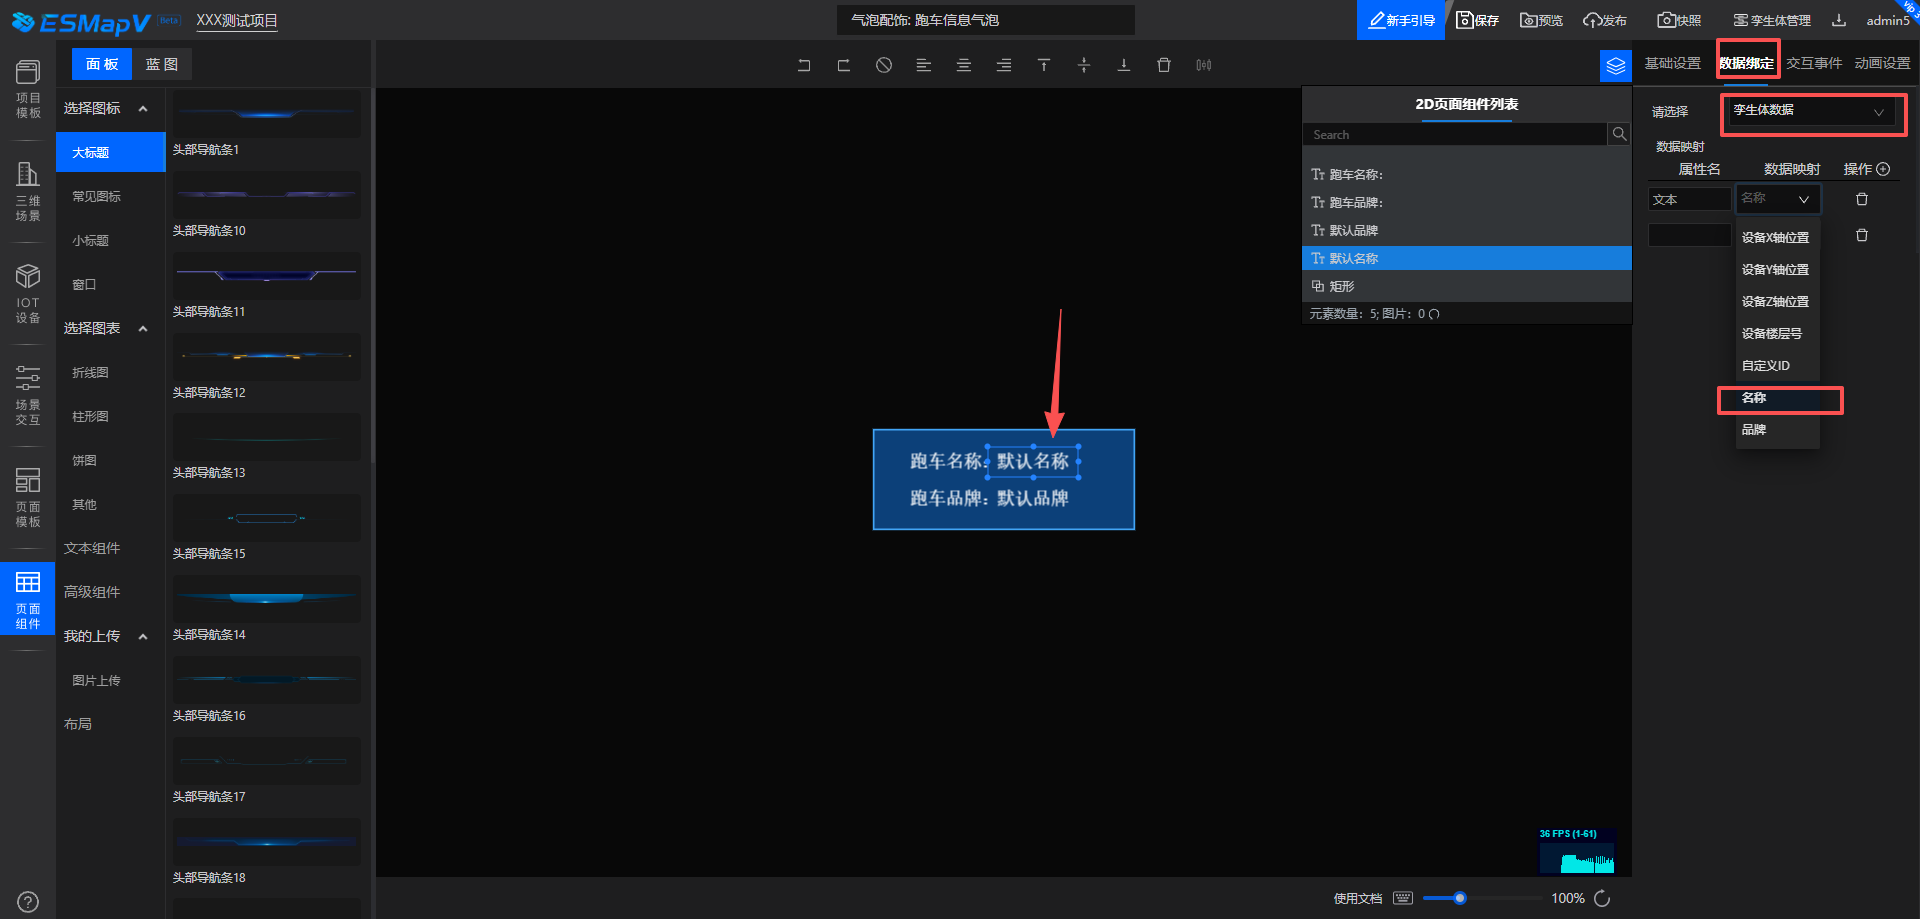Click the distribute spacing icon in the toolbar

point(1204,65)
